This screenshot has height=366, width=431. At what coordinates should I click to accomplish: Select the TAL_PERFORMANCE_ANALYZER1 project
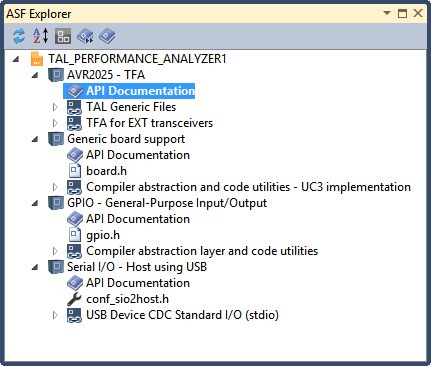[x=137, y=59]
